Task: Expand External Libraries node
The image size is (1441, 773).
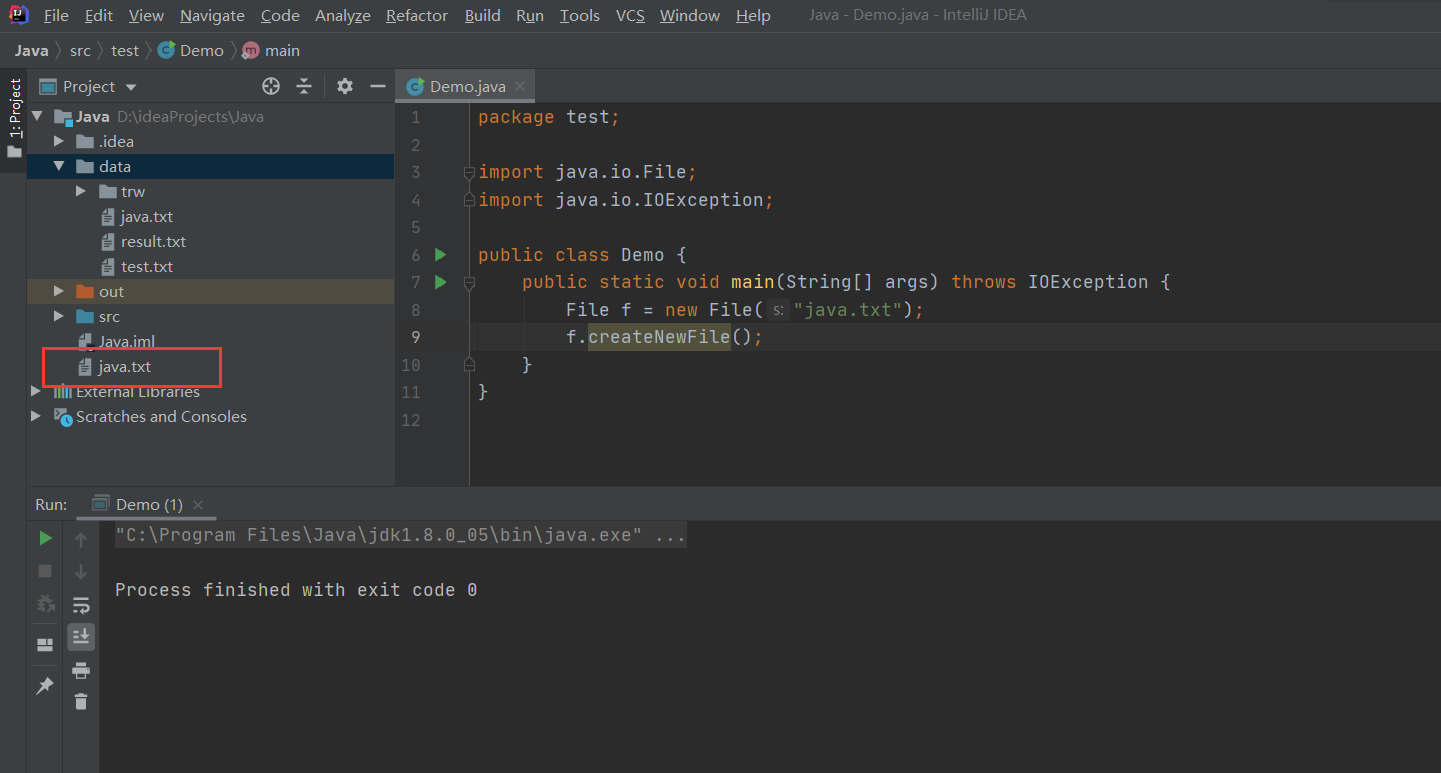Action: coord(37,391)
